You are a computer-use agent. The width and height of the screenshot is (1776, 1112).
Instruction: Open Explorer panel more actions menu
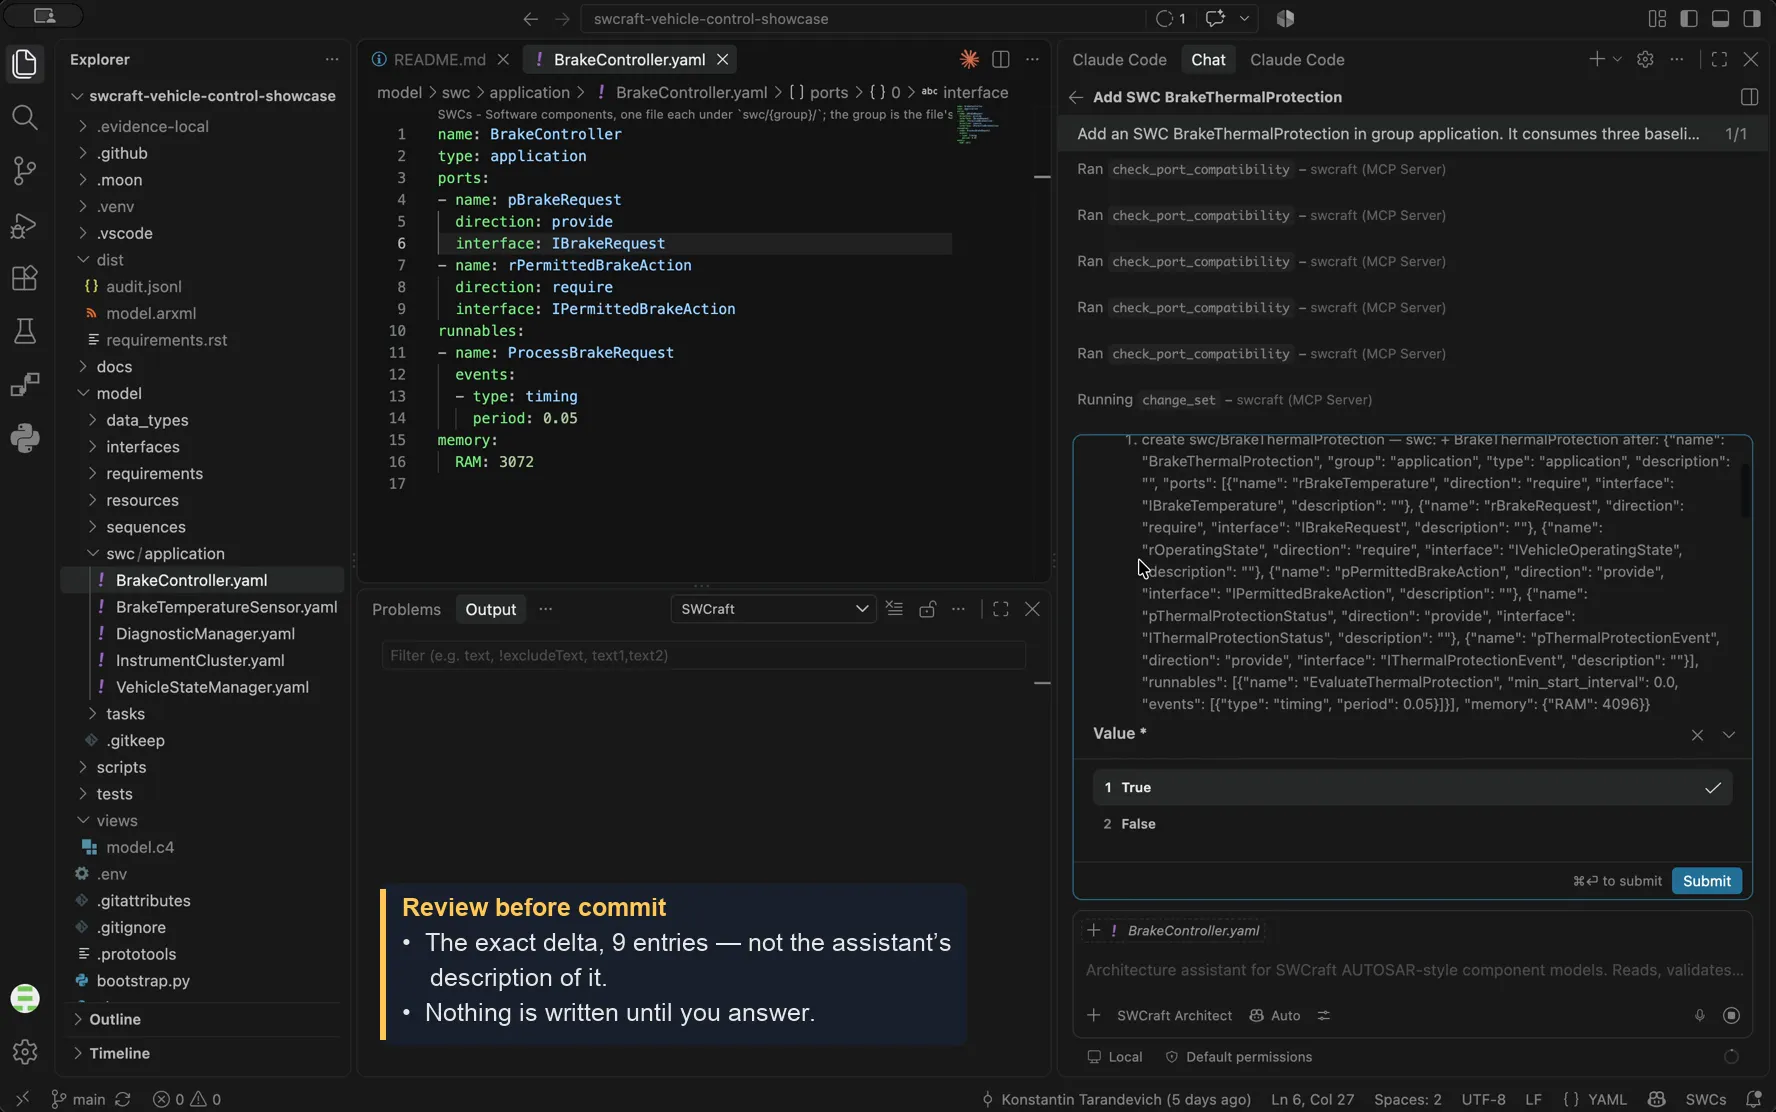coord(332,60)
